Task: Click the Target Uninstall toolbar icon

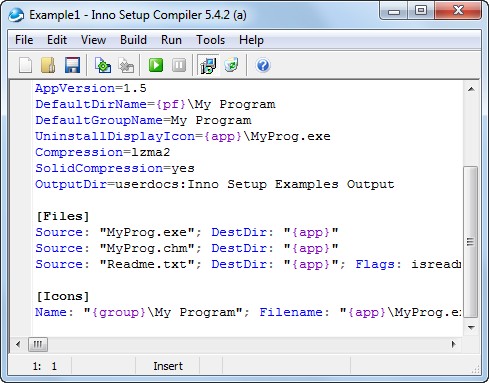Action: click(231, 65)
